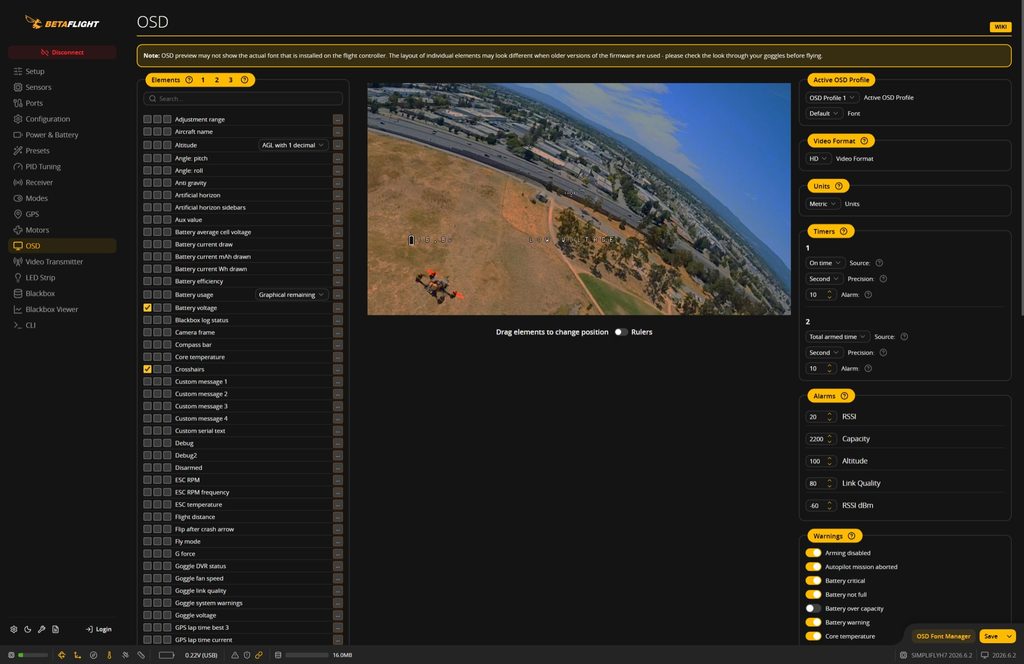Enable Battery over capacity warning

tap(813, 609)
